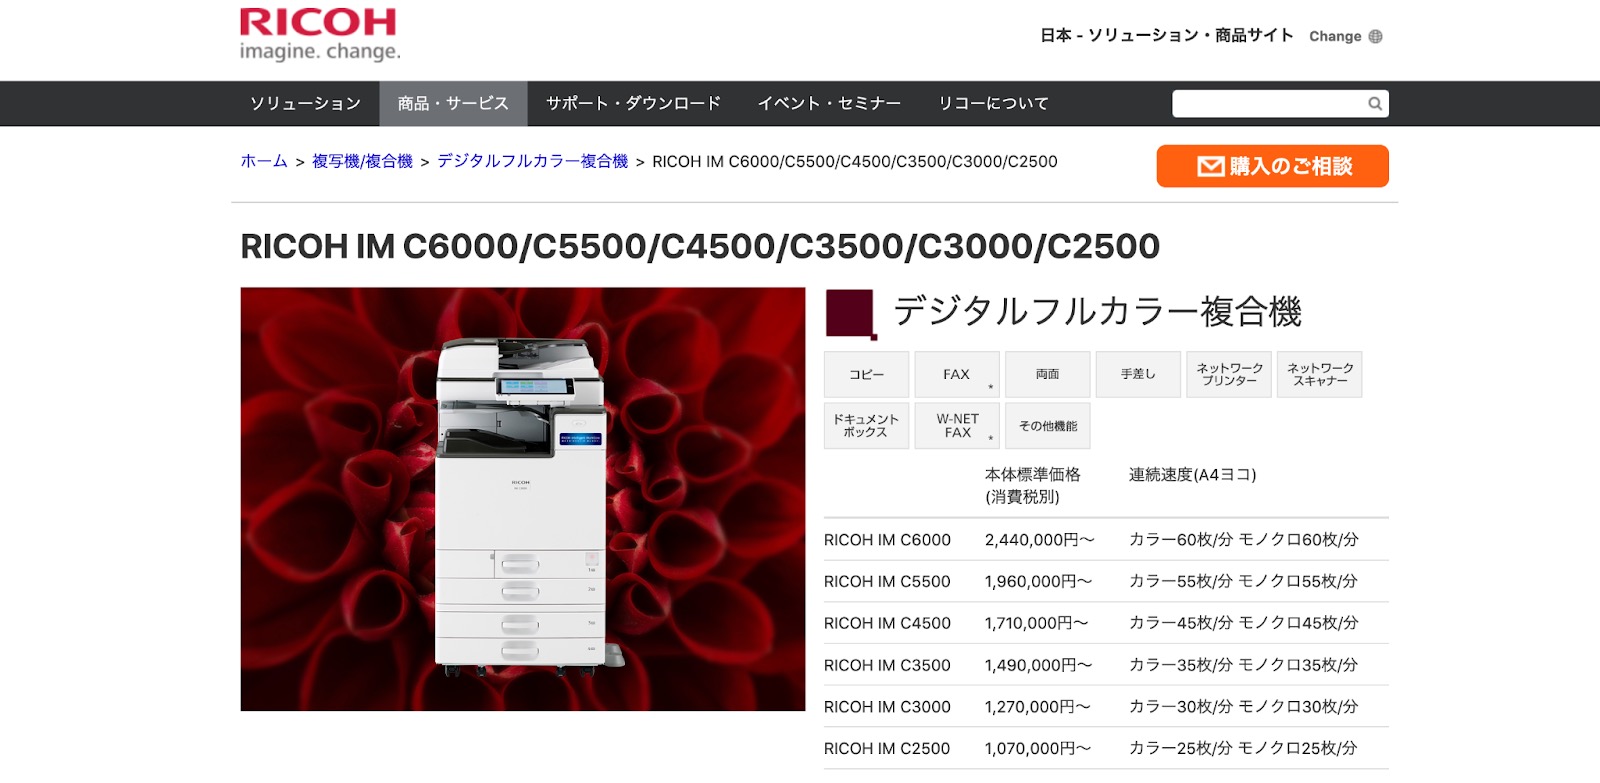Open the ソリューション menu
The image size is (1600, 783).
[305, 103]
